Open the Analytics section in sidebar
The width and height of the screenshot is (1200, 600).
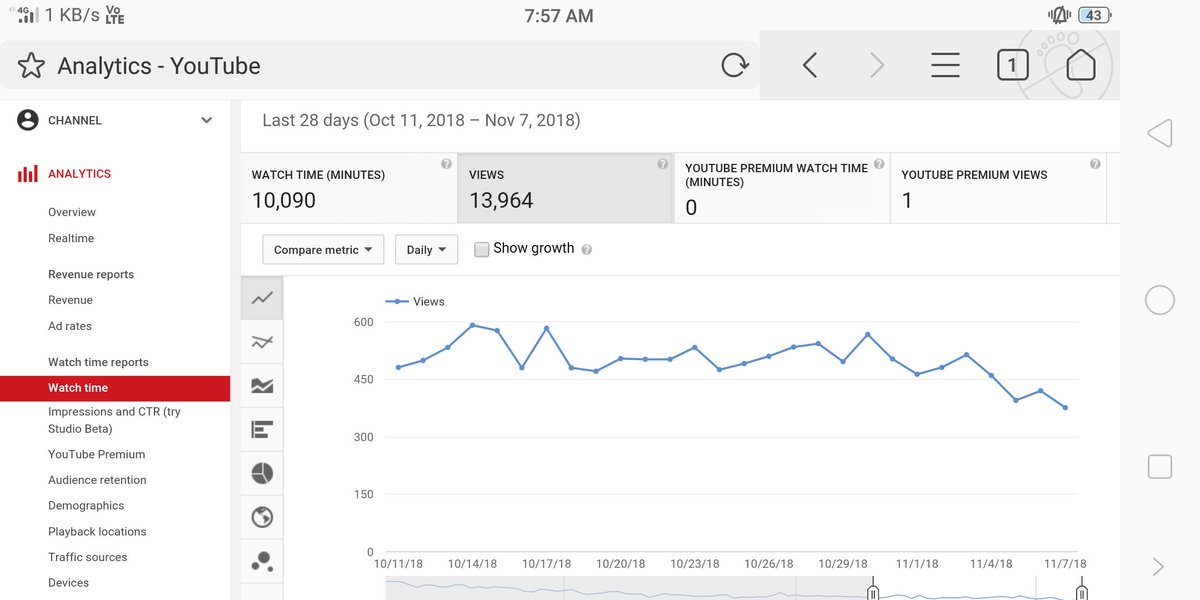click(79, 174)
